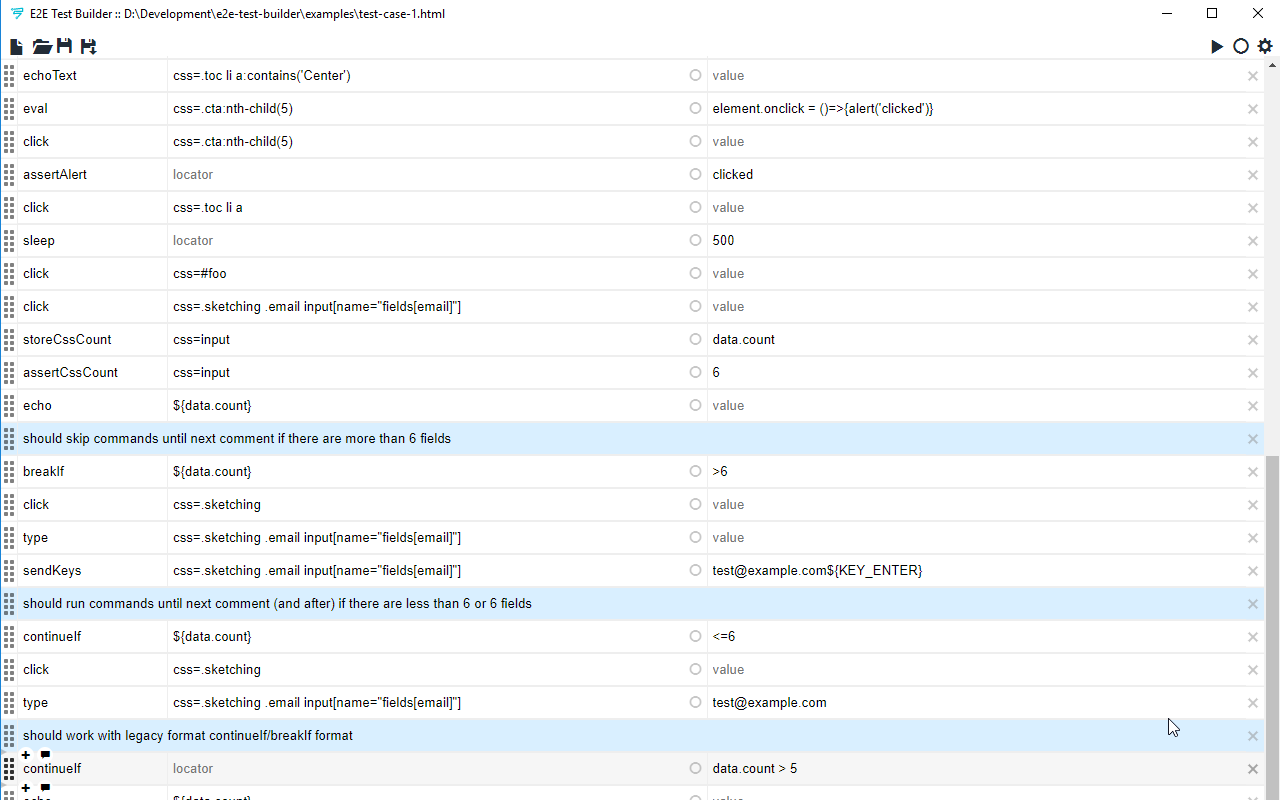
Task: Click the continueIf value <=6
Action: pyautogui.click(x=975, y=637)
